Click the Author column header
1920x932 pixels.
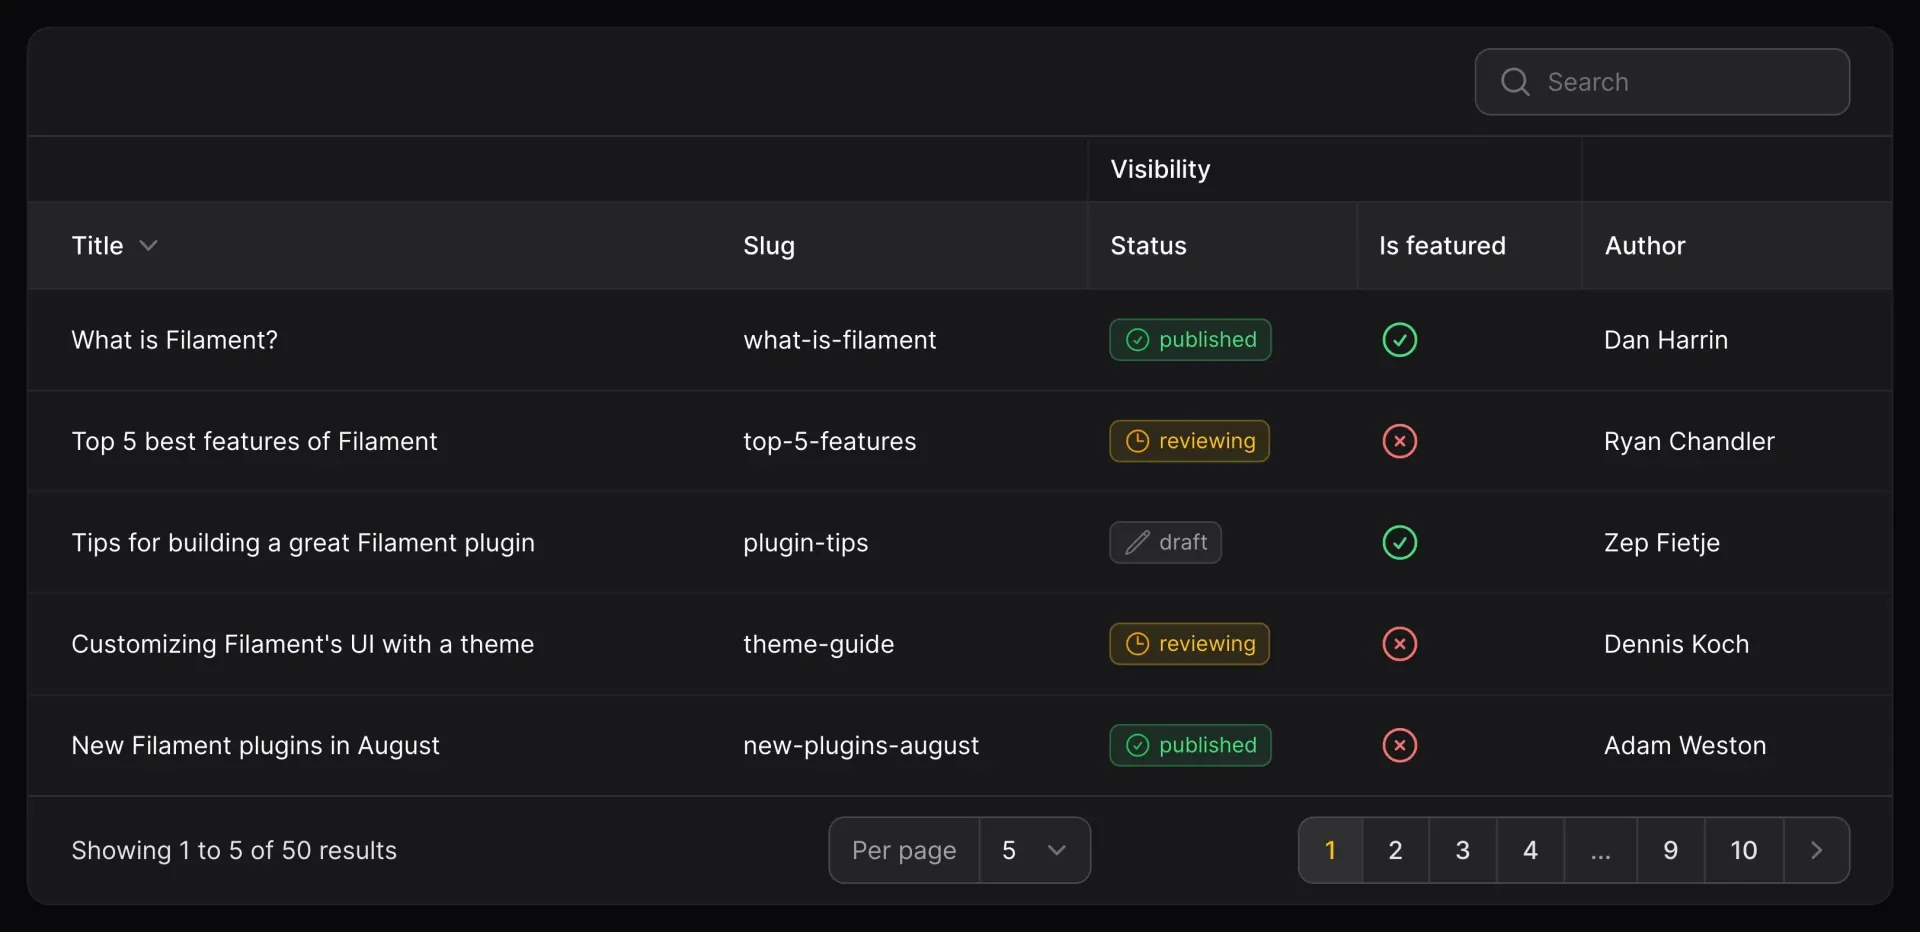1645,246
